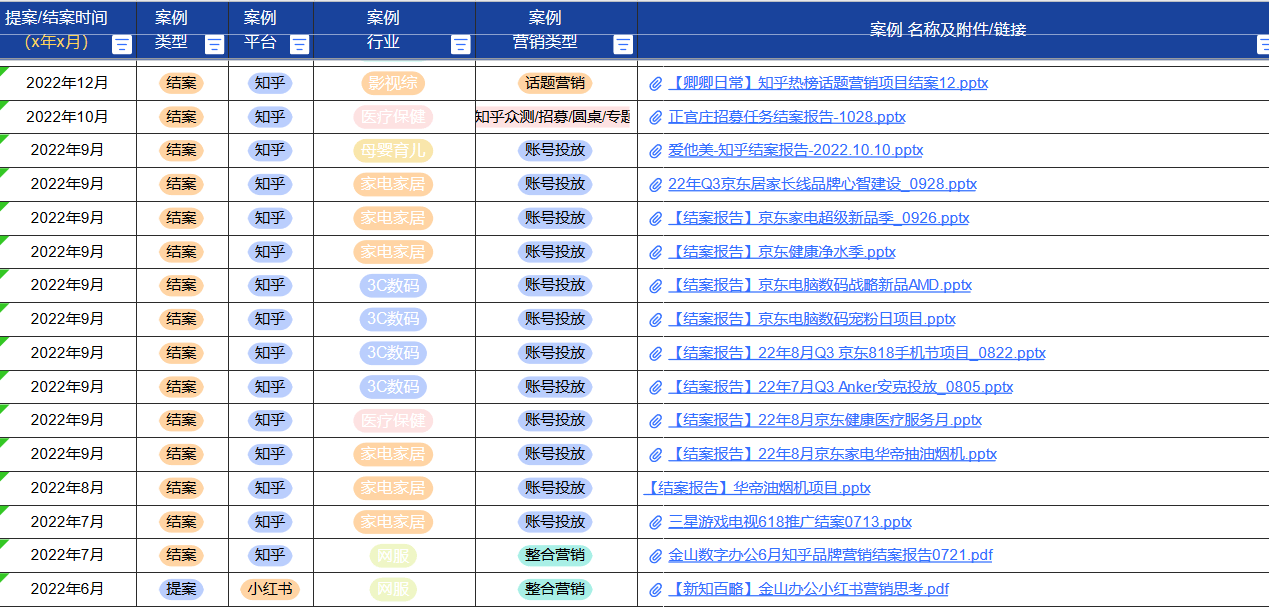Click the paperclip icon for 爱他美知乎结案报告
The width and height of the screenshot is (1269, 607).
point(654,150)
